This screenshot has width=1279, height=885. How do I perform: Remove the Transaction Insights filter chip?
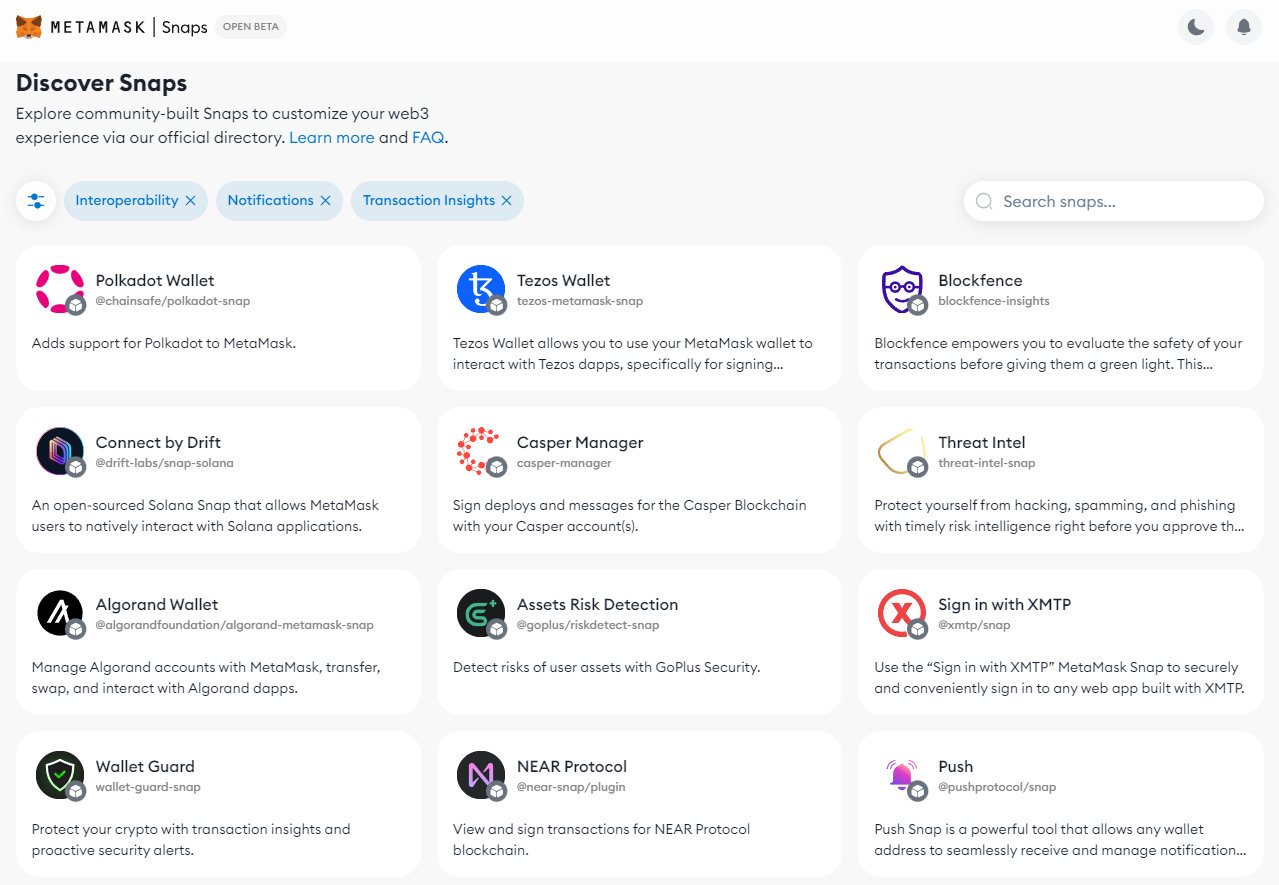506,201
